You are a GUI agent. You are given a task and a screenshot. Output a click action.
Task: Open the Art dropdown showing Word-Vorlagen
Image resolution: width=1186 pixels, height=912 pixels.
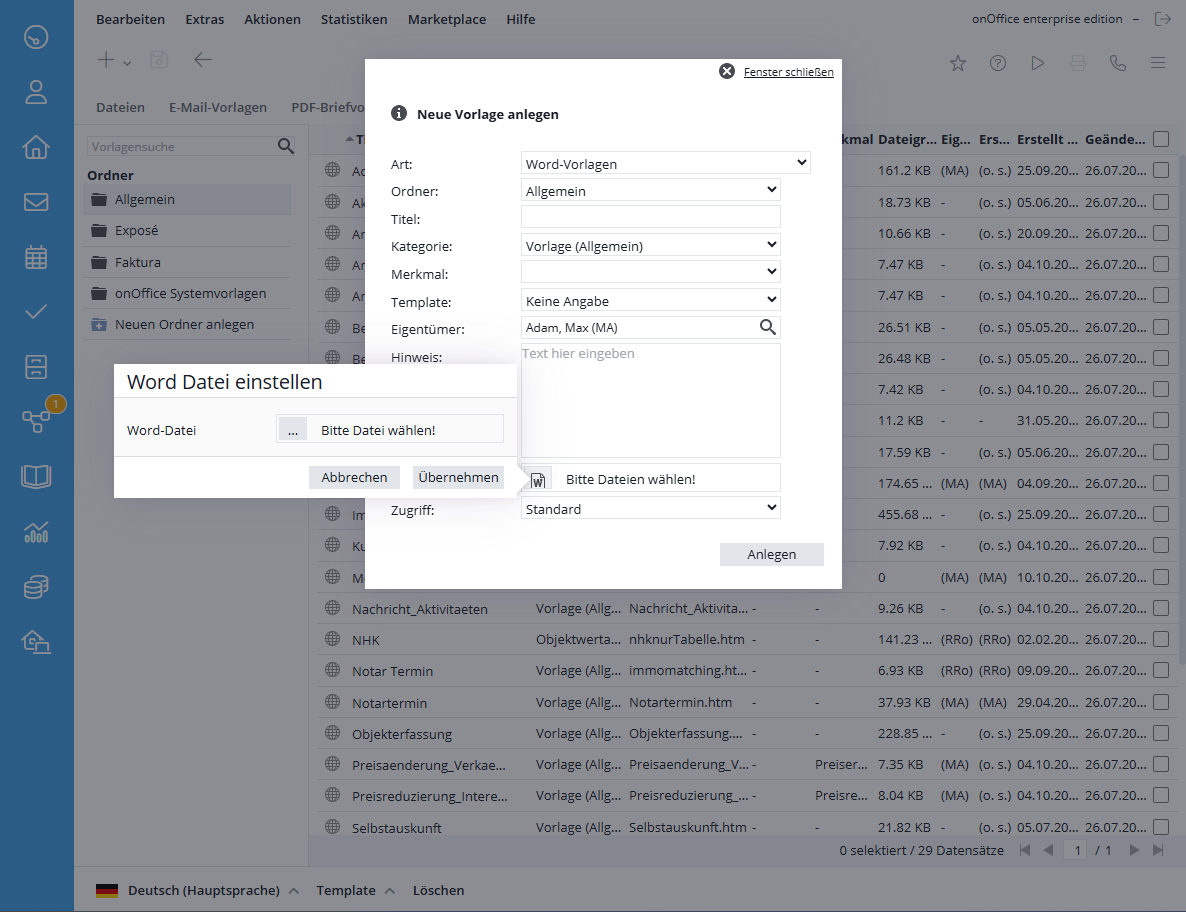coord(665,163)
